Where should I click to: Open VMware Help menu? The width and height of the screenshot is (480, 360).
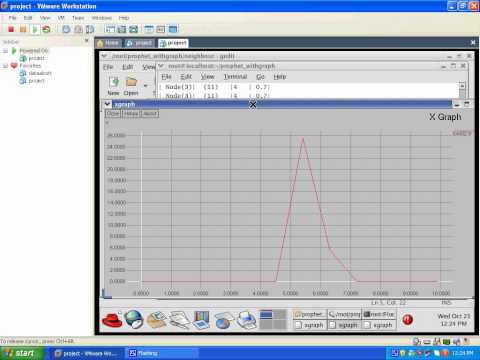coord(124,18)
